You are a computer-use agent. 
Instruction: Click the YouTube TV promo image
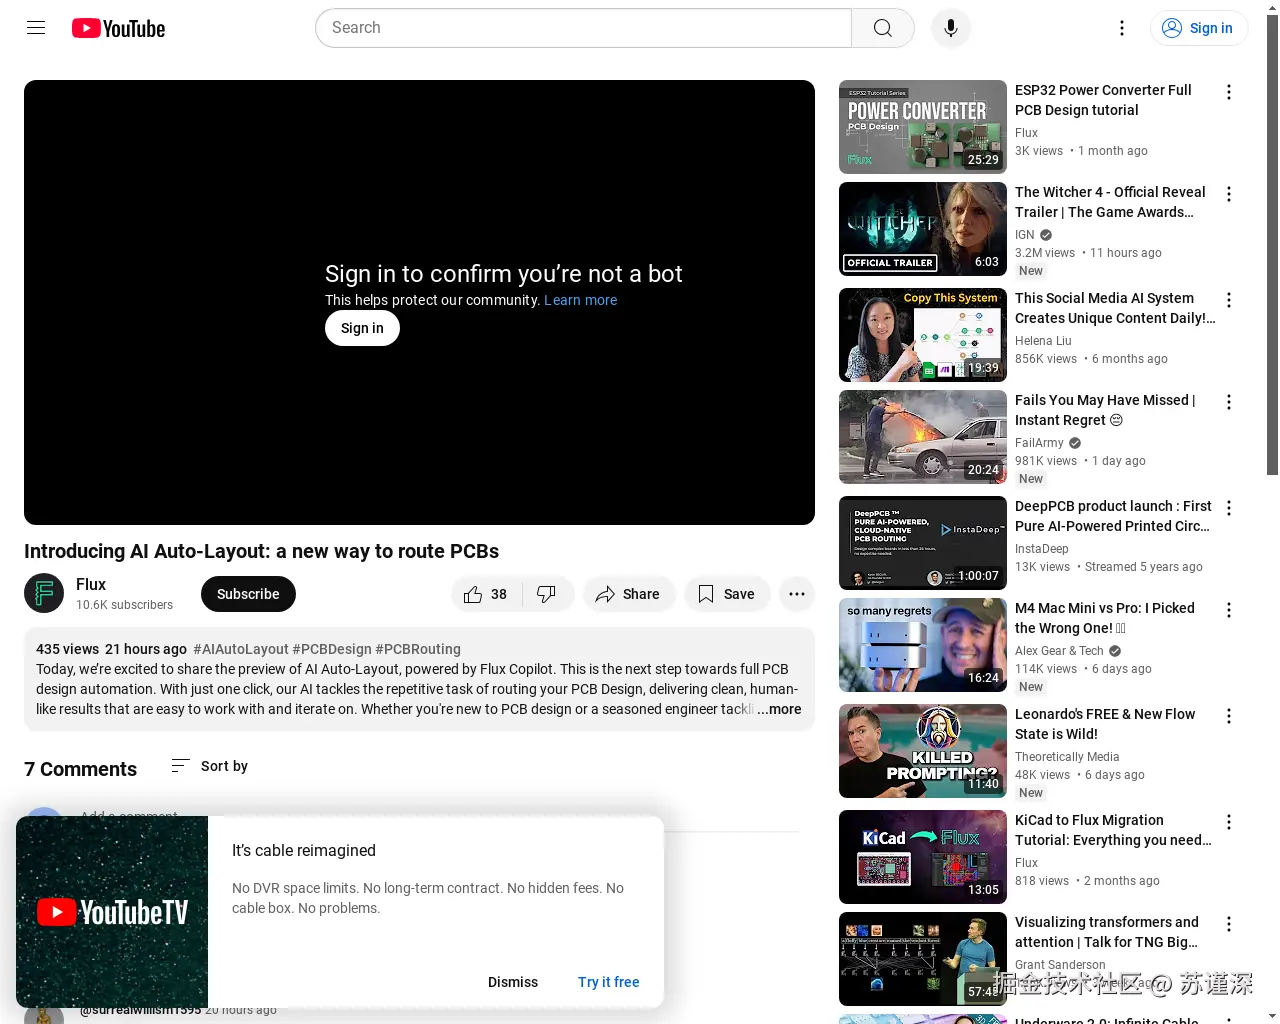(x=112, y=912)
